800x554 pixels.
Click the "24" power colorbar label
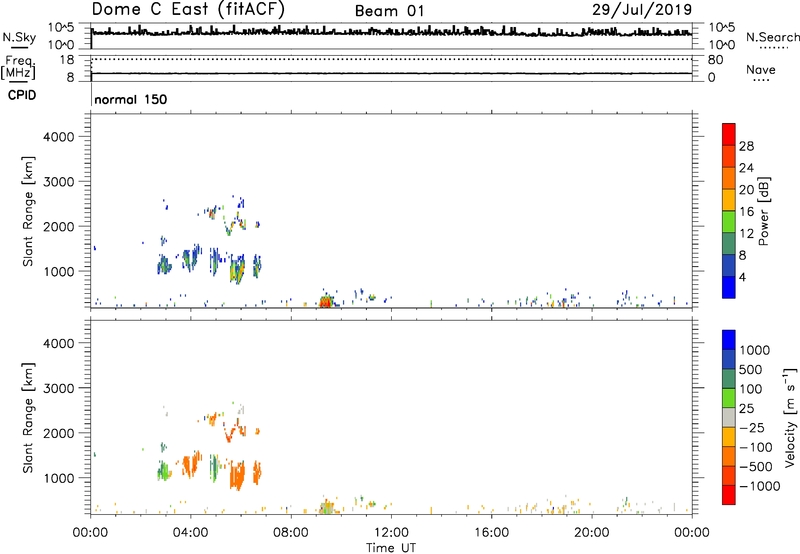point(746,168)
